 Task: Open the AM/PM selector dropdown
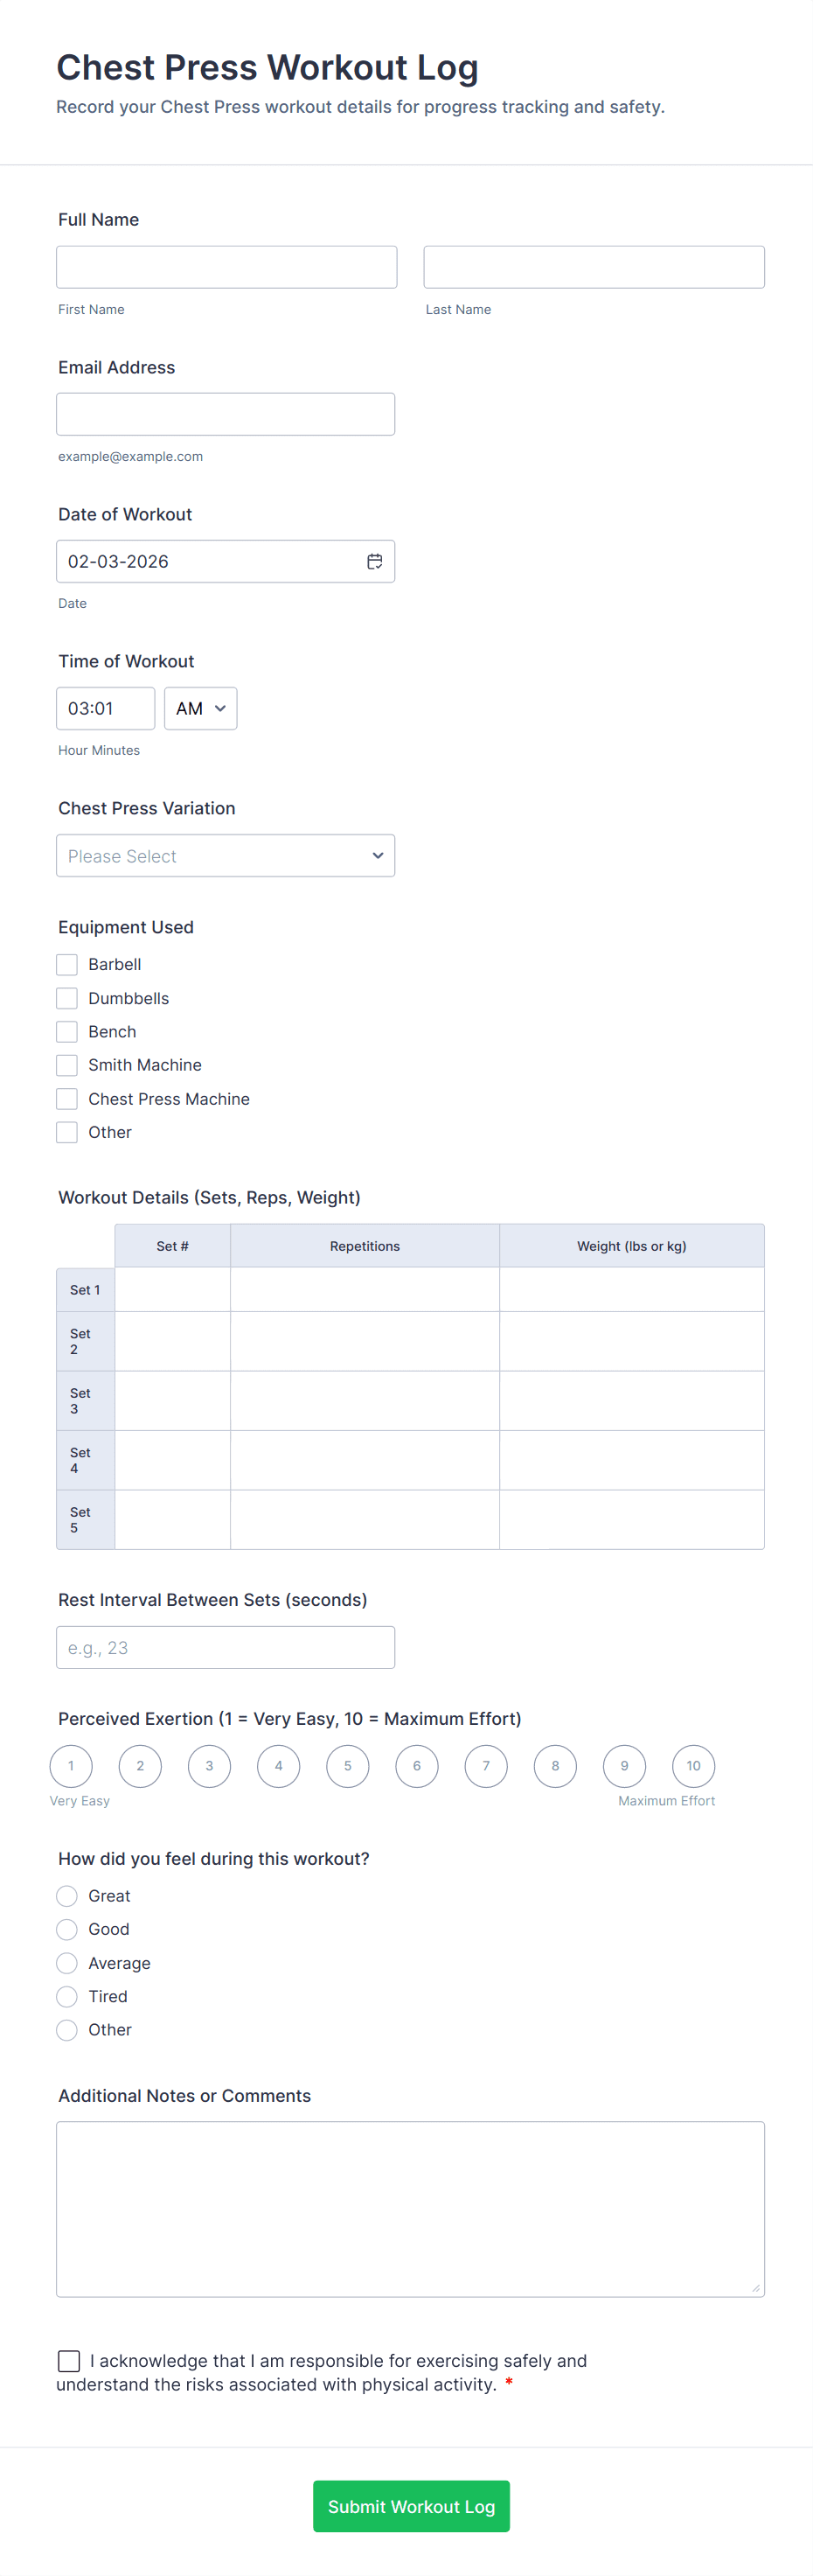tap(200, 709)
